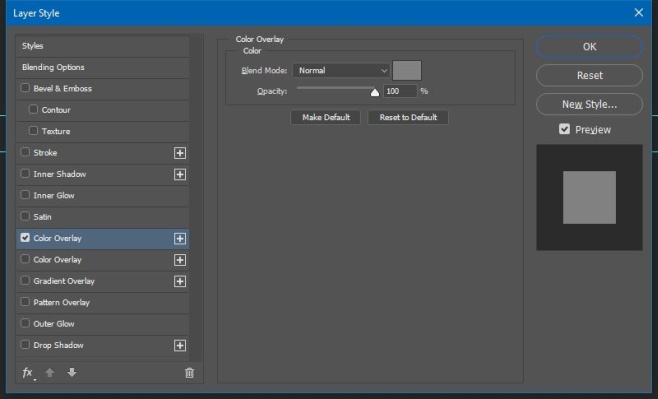
Task: Move effect up with the arrow icon
Action: (x=50, y=372)
